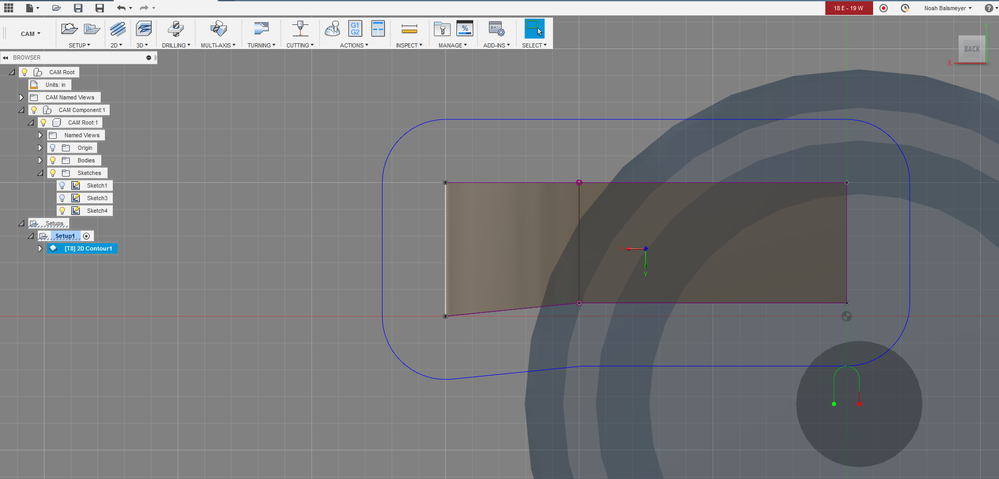This screenshot has width=999, height=479.
Task: Open the INSPECT dropdown menu
Action: click(x=410, y=45)
